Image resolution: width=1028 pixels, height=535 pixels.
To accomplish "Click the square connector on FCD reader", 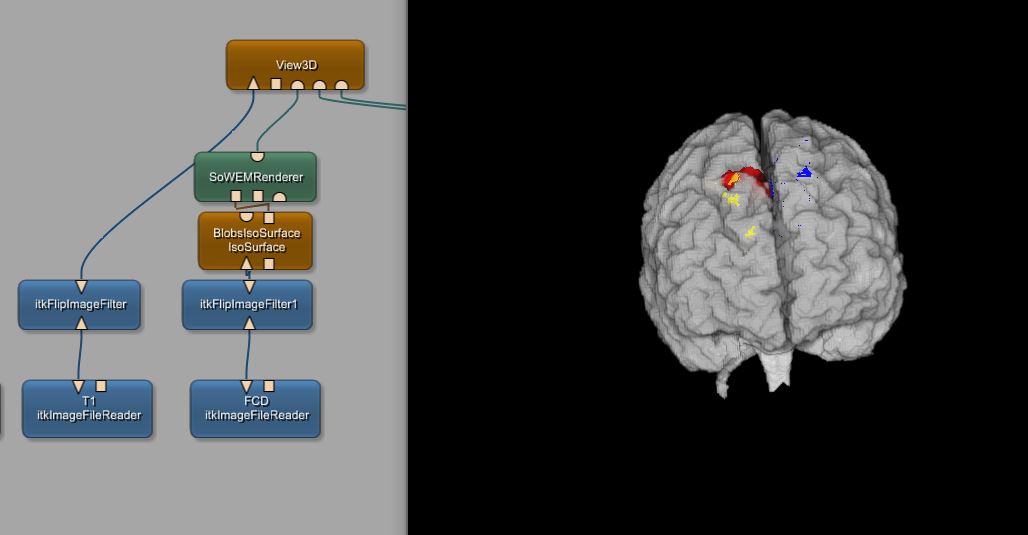I will 269,386.
